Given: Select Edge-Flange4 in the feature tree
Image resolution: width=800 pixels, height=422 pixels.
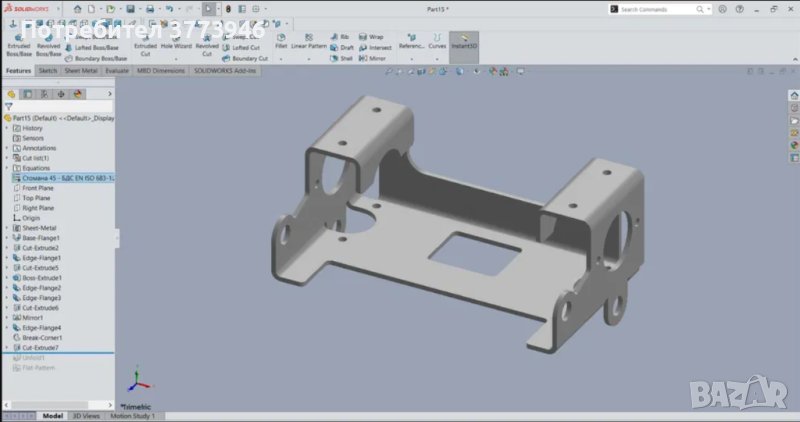Looking at the screenshot, I should click(x=41, y=328).
